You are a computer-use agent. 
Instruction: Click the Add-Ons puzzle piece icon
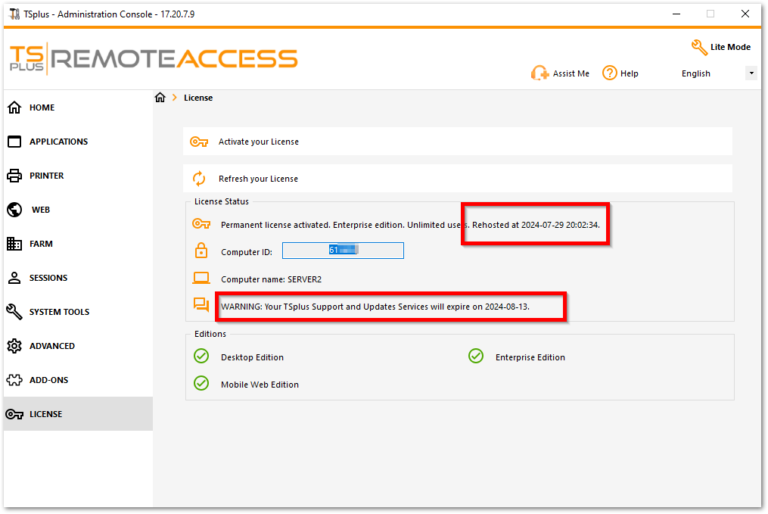14,380
